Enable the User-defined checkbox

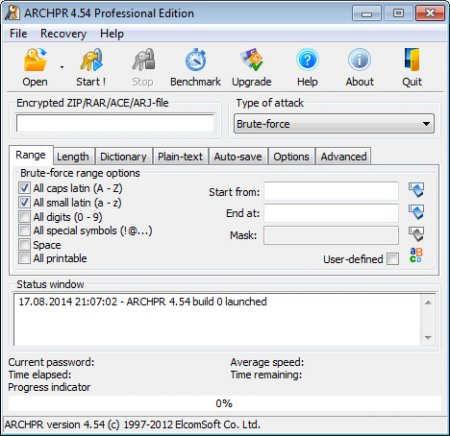click(393, 259)
